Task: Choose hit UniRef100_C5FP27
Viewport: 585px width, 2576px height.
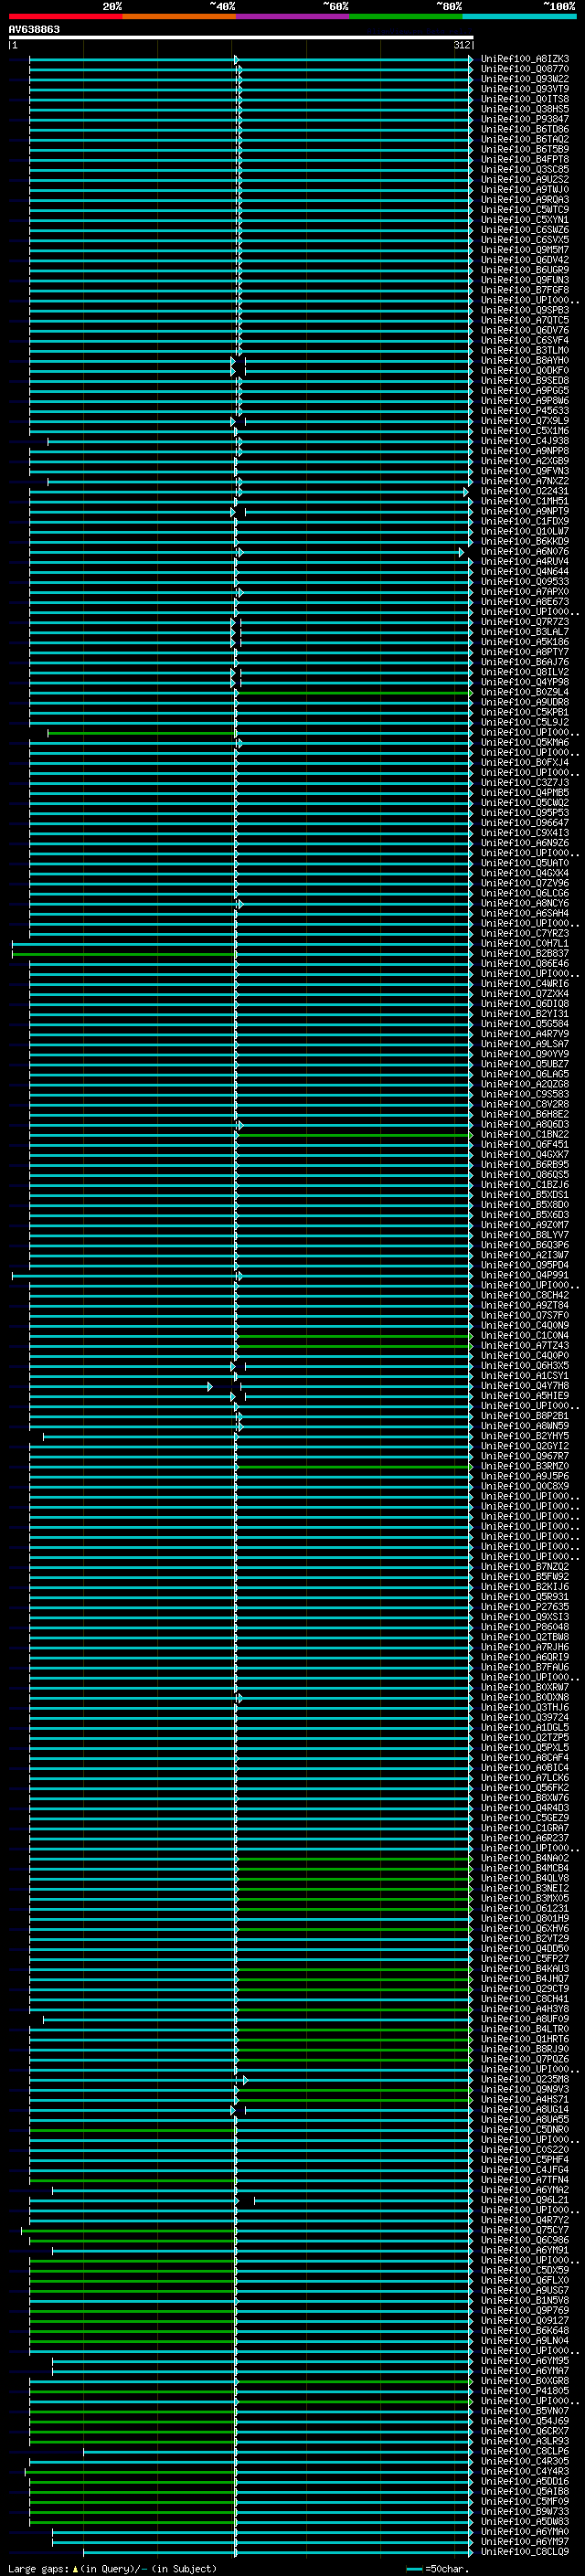Action: pos(525,1958)
